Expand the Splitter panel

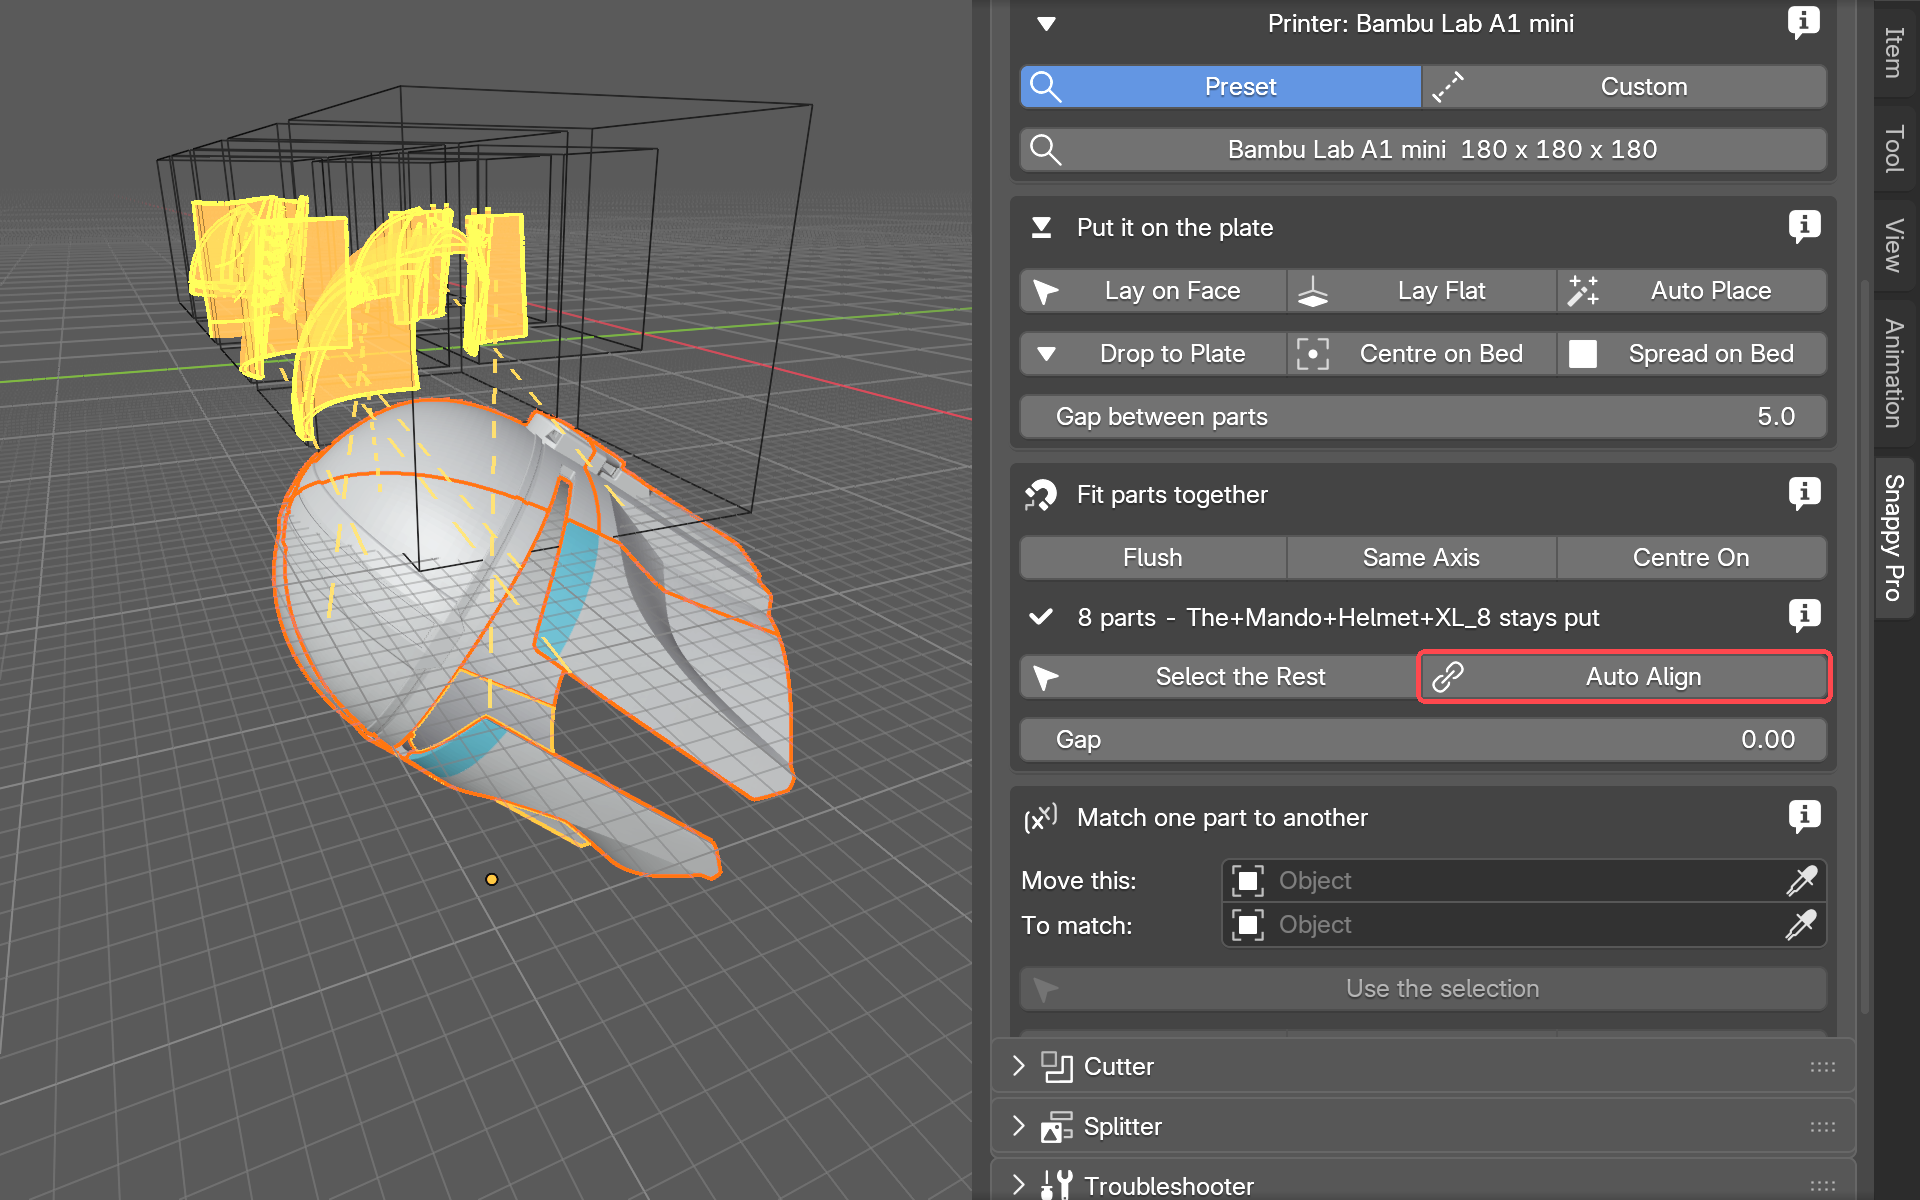click(x=1018, y=1127)
